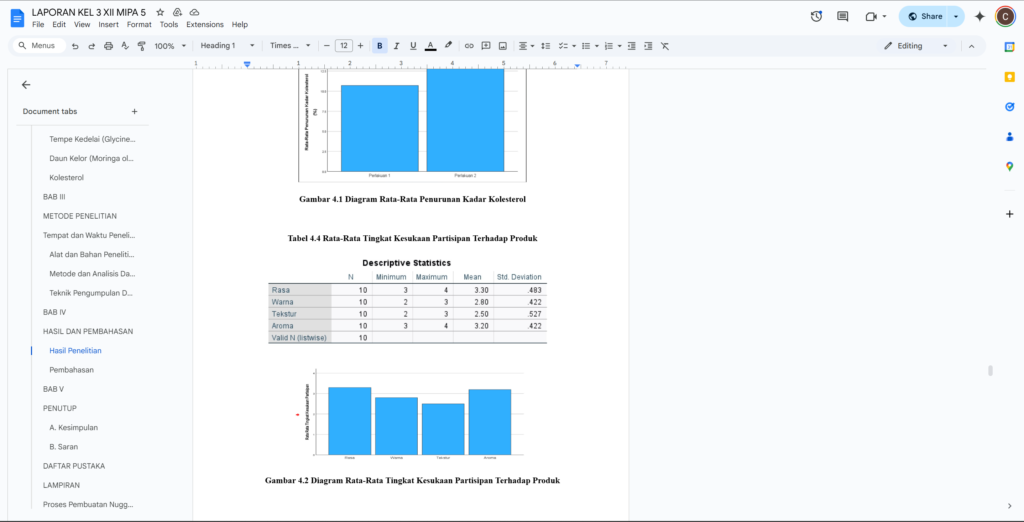Collapse the toolbar with the chevron
The image size is (1024, 522).
tap(971, 46)
